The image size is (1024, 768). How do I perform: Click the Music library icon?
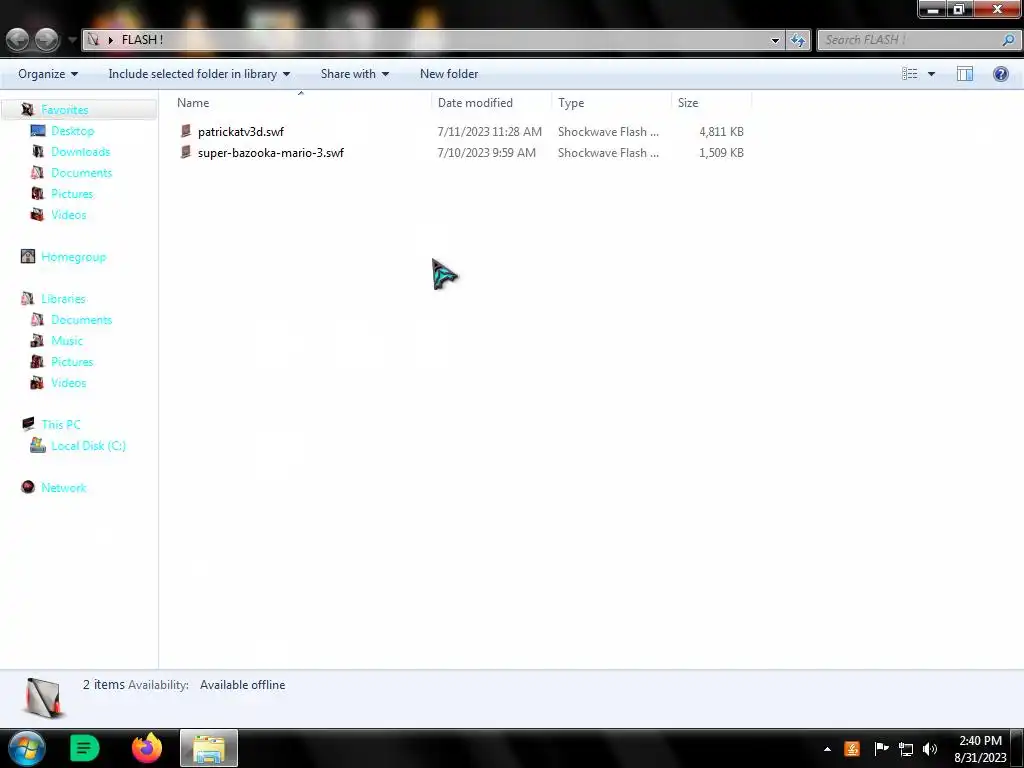tap(37, 340)
